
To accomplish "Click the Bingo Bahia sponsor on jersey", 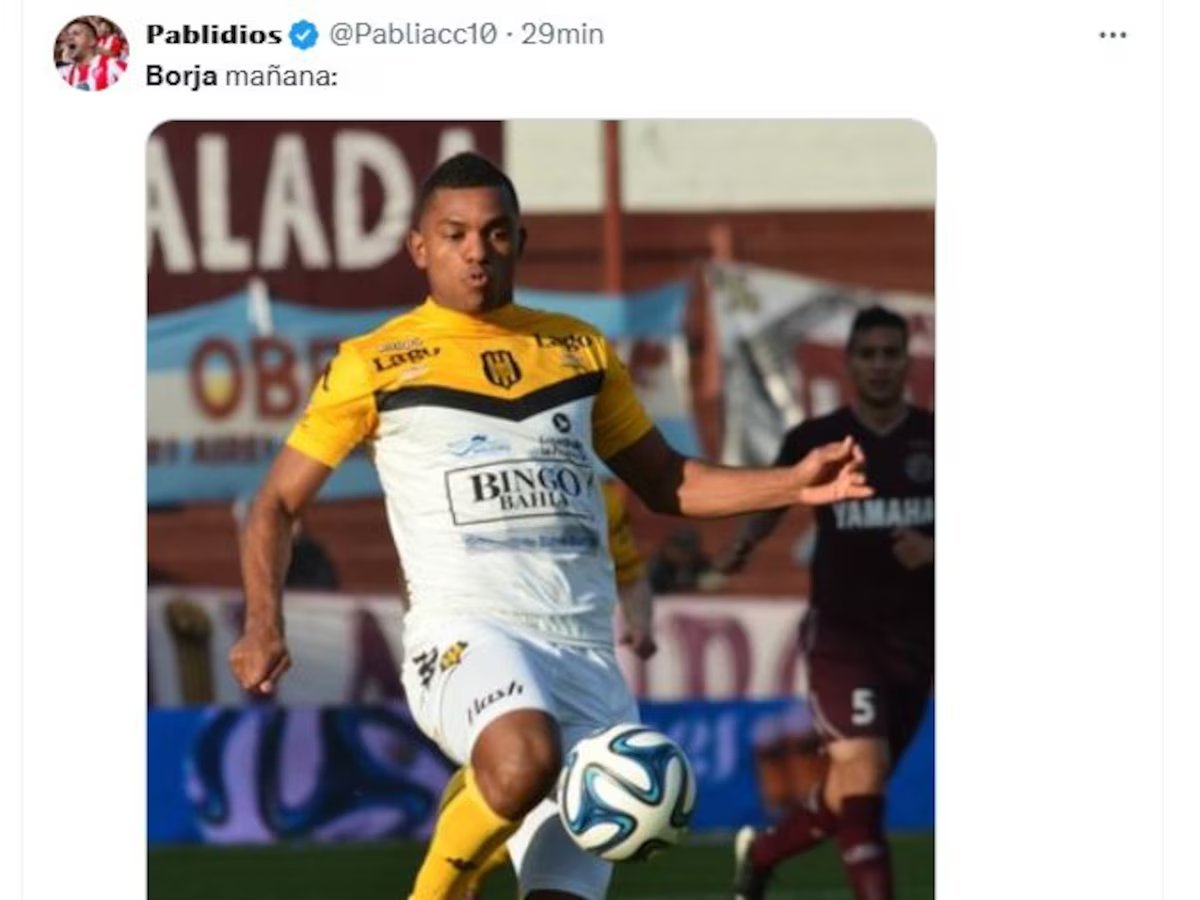I will [x=518, y=491].
